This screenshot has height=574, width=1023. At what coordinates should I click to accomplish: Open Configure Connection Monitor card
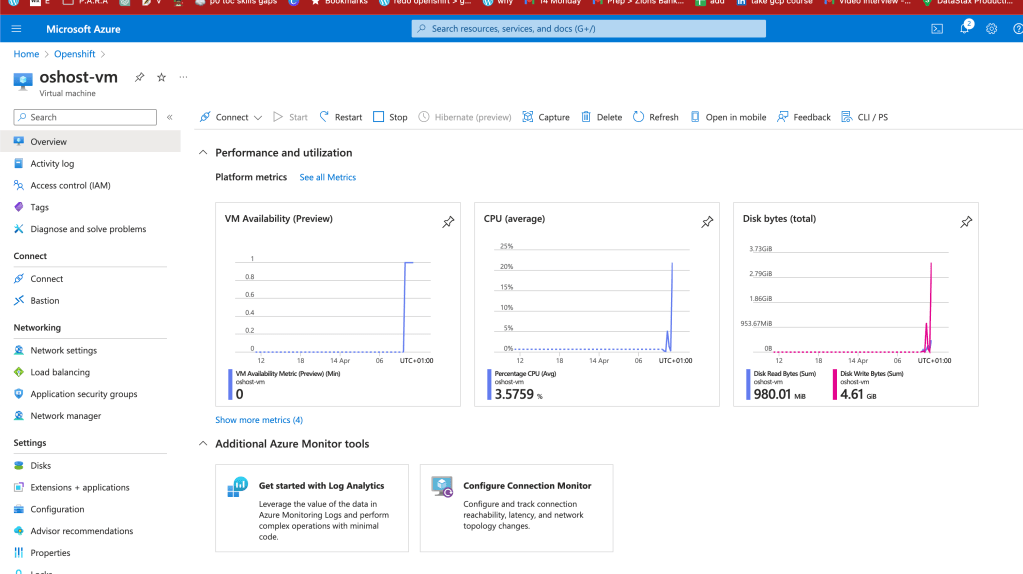coord(517,508)
